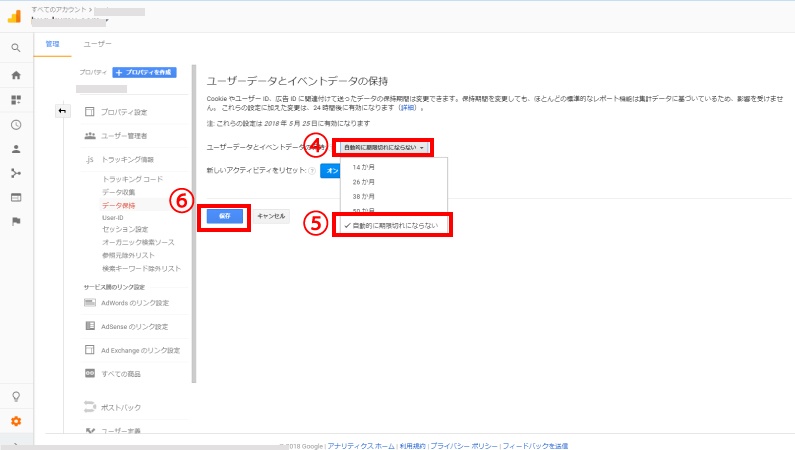The height and width of the screenshot is (450, 795).
Task: Switch to the ユーザー tab
Action: [97, 45]
